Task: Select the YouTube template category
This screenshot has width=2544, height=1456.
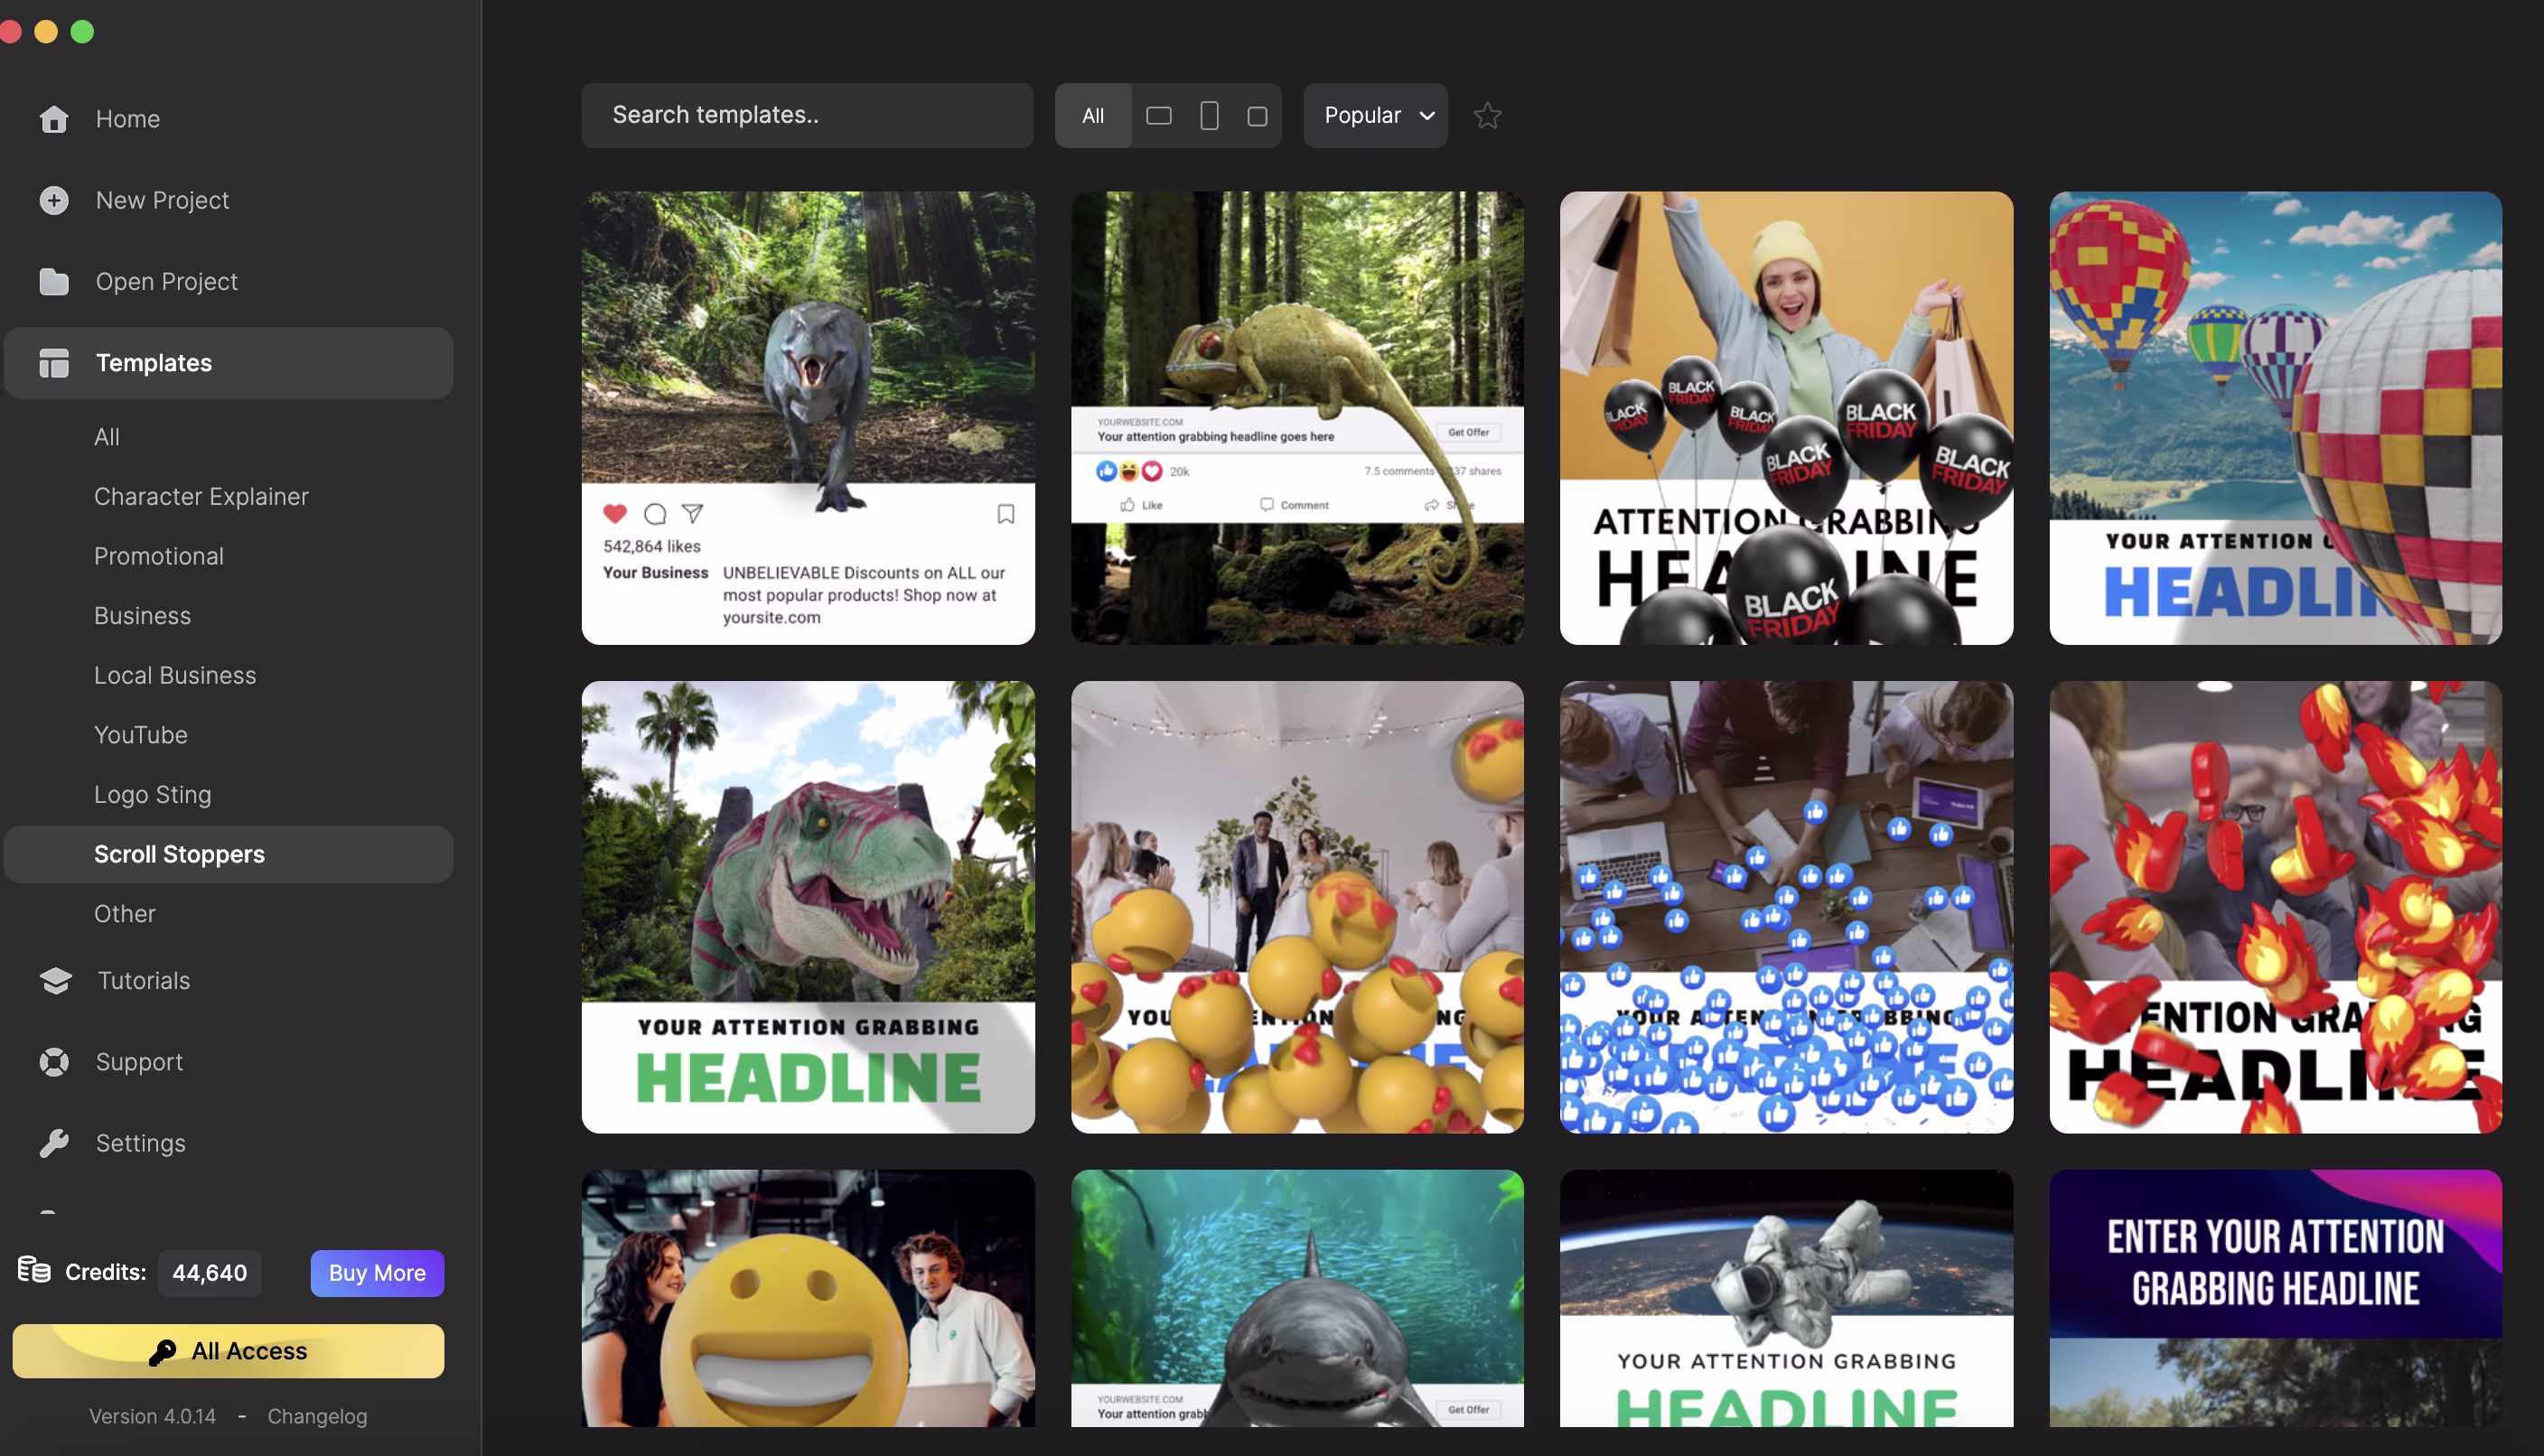Action: (x=140, y=734)
